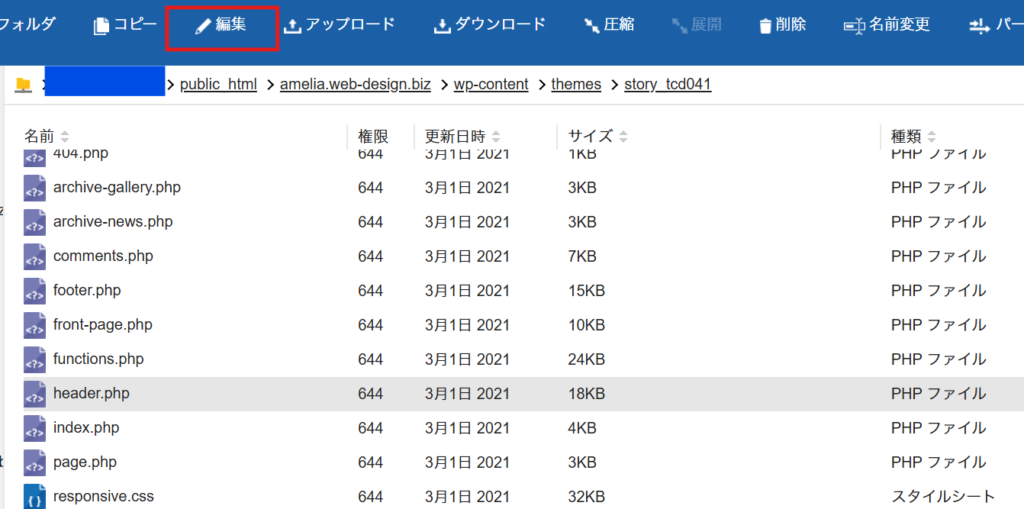
Task: Click the Copy (コピー) toolbar icon
Action: (x=101, y=26)
